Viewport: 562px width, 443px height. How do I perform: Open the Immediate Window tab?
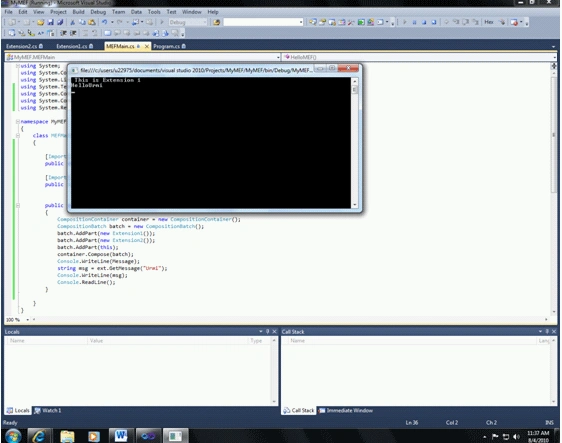click(346, 410)
